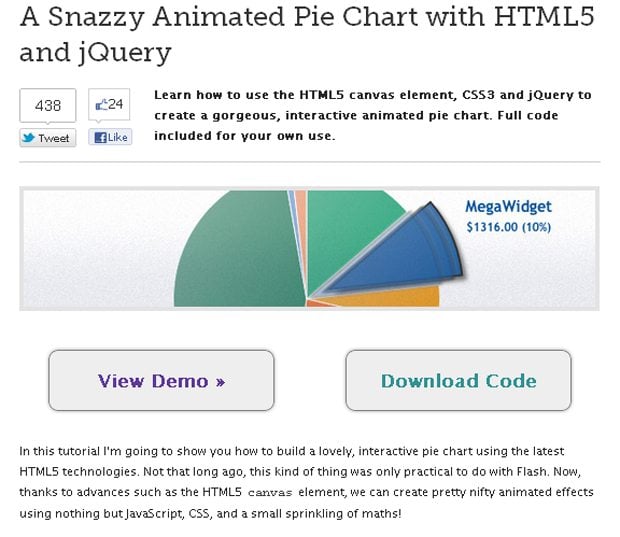This screenshot has width=620, height=537.
Task: Click the Download Code button
Action: point(458,380)
